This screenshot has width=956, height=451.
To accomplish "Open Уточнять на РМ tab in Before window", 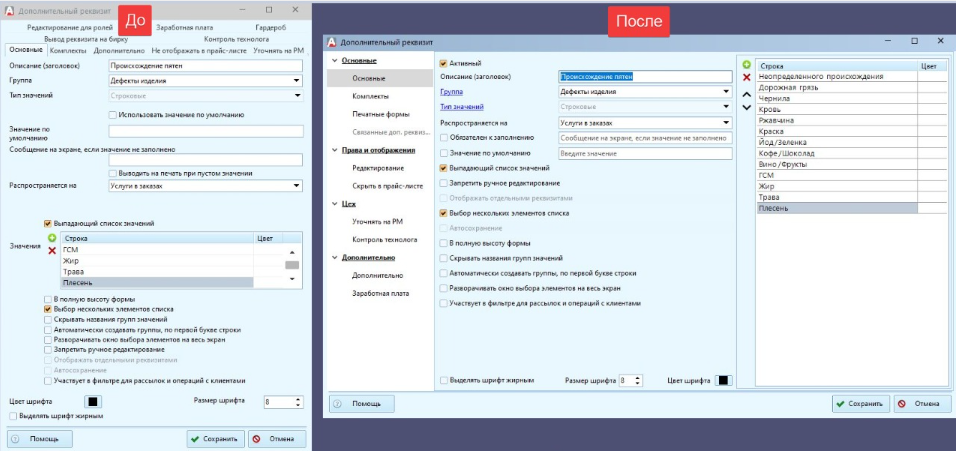I will coord(278,51).
